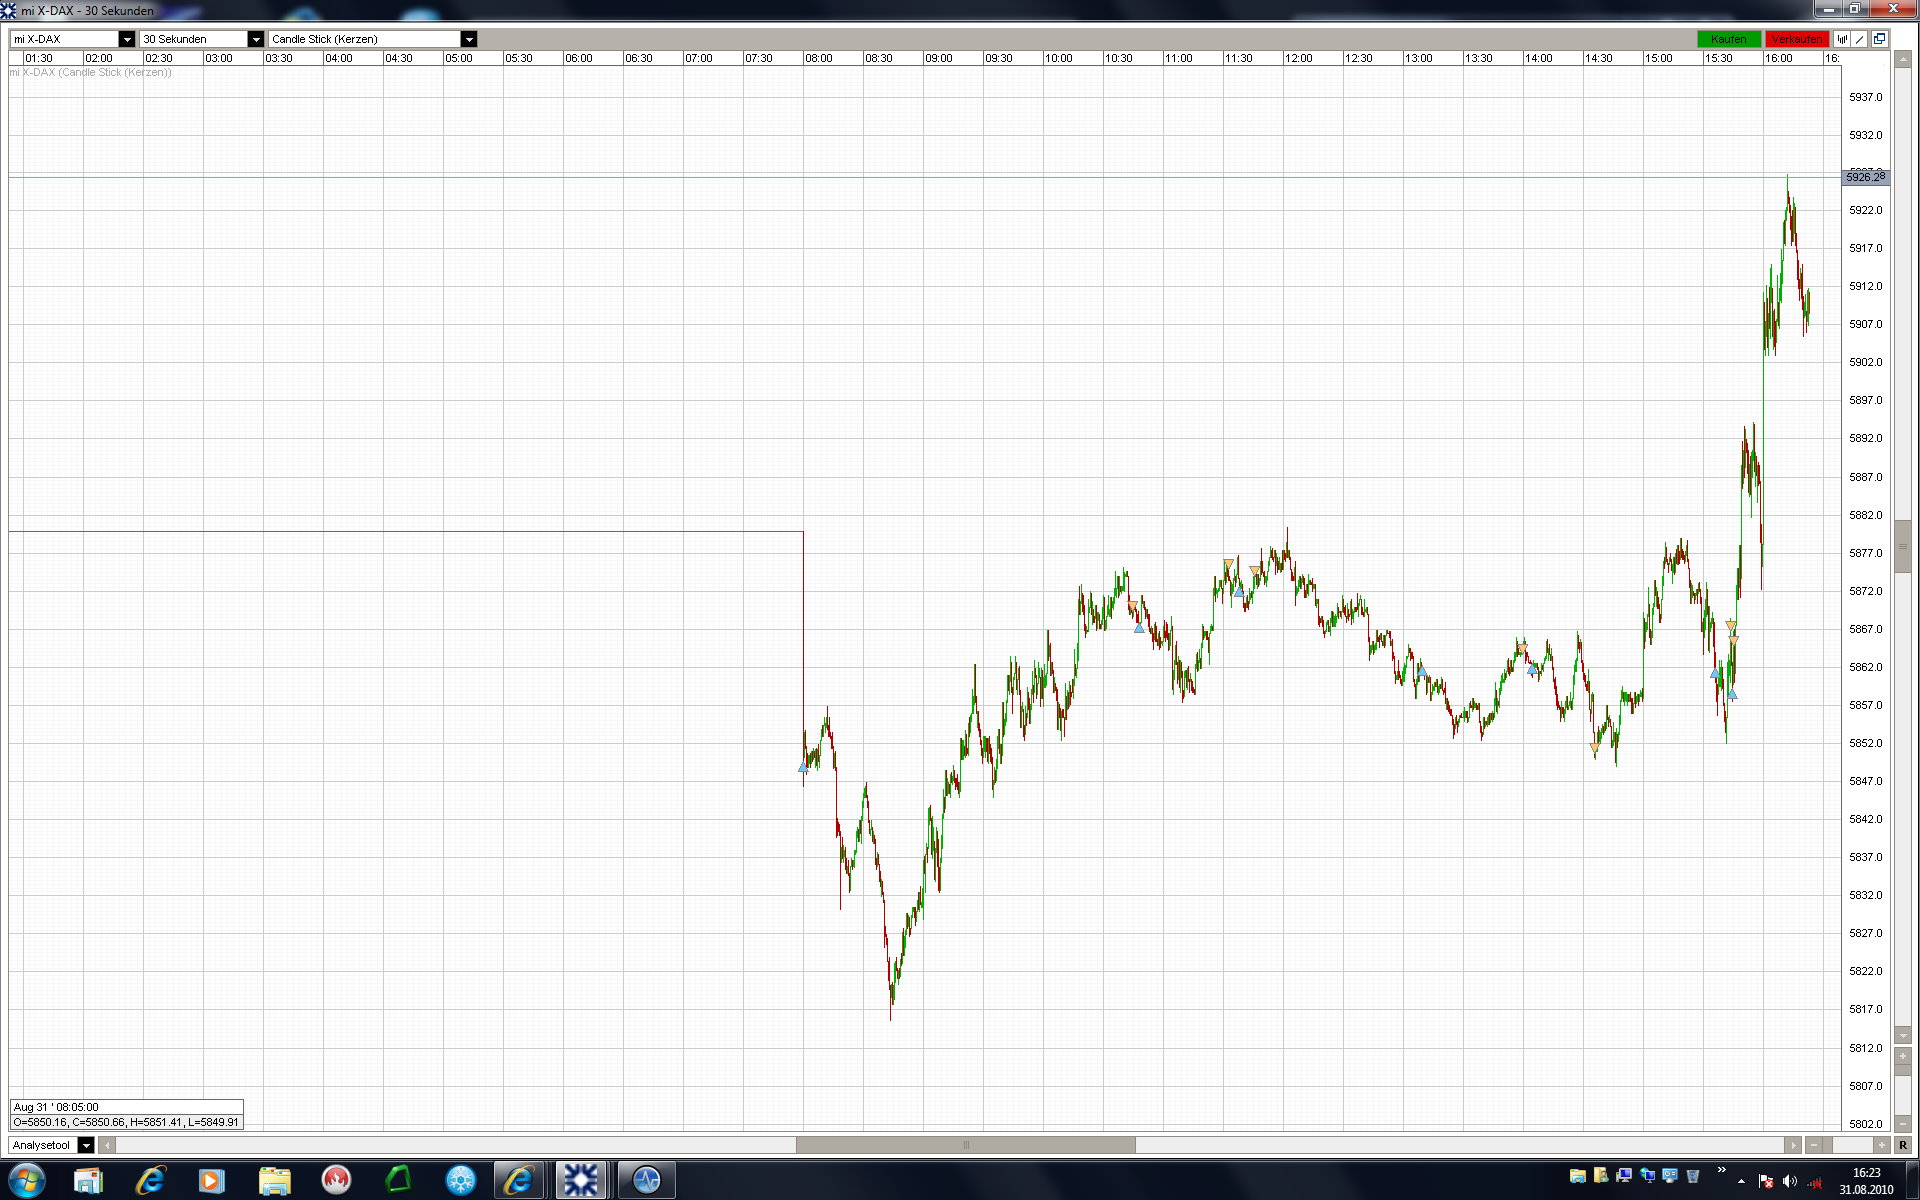This screenshot has width=1920, height=1200.
Task: Click the horizontal zoom plus button
Action: (1881, 1145)
